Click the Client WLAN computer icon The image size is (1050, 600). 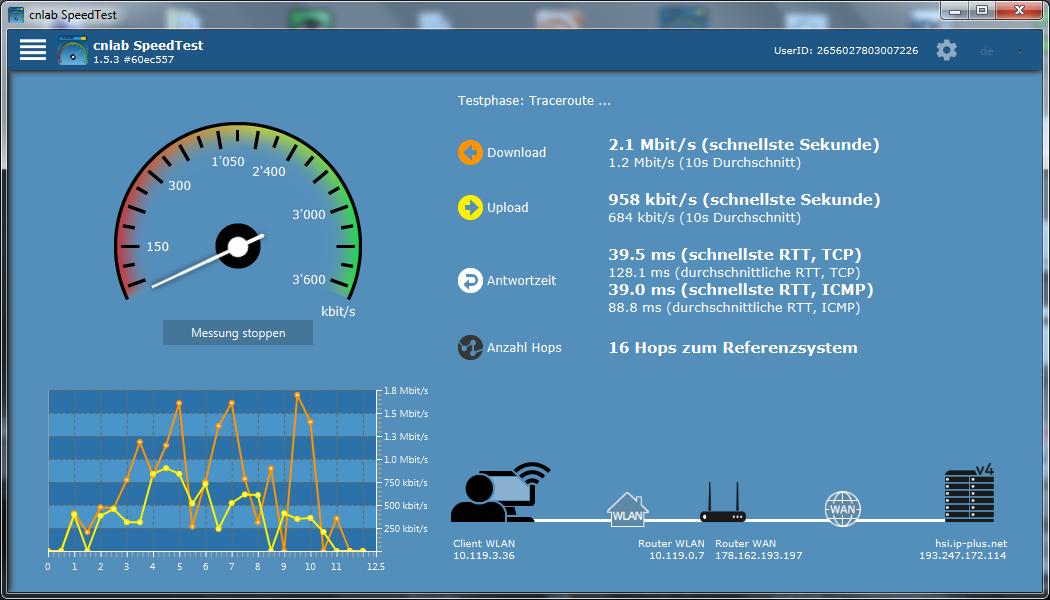(500, 492)
